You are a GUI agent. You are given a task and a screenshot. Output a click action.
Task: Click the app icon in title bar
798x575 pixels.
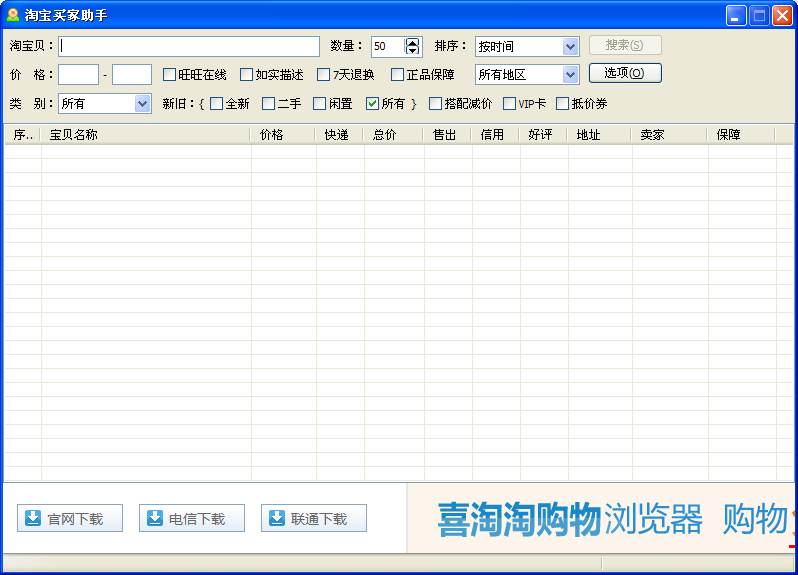point(13,15)
